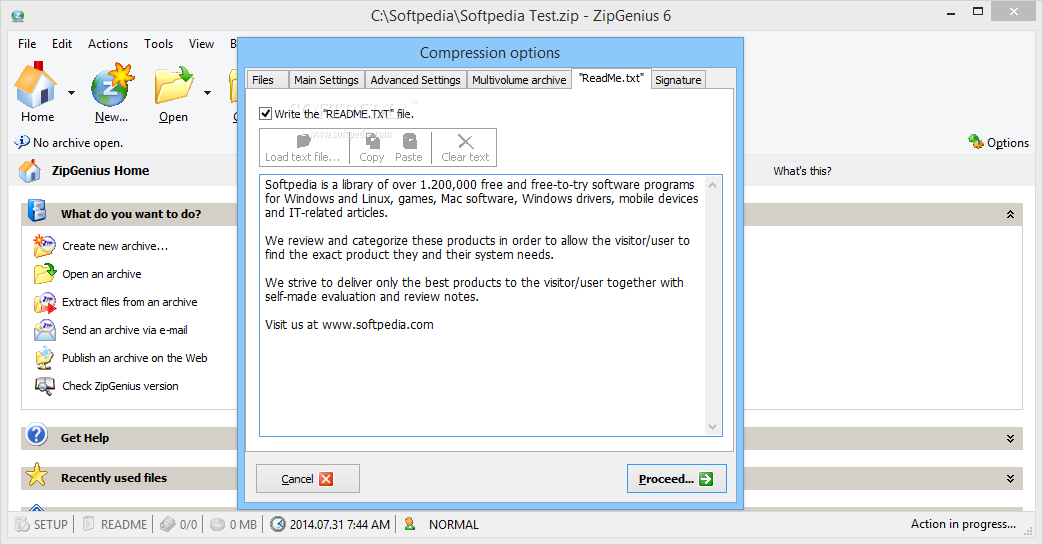The image size is (1043, 545).
Task: Click the Proceed button
Action: click(676, 478)
